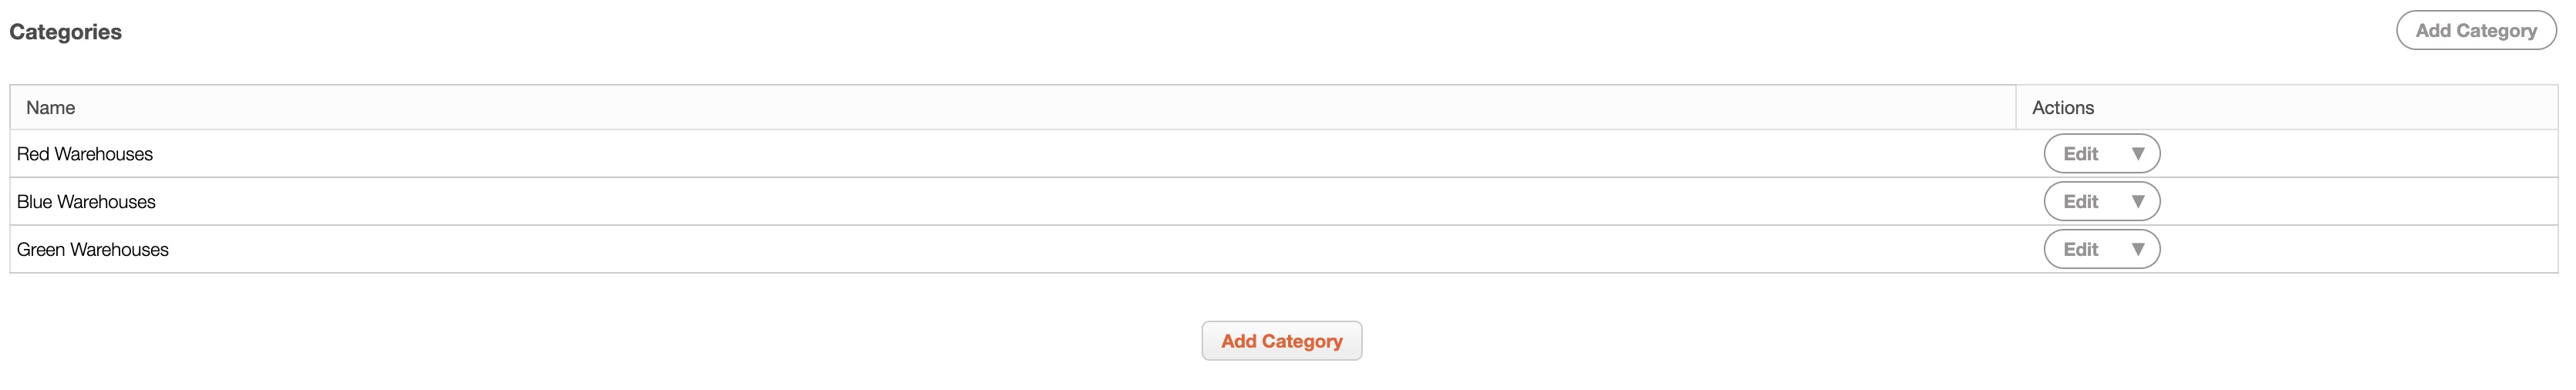
Task: Click the outlined Add Category button beside heading
Action: tap(2475, 31)
